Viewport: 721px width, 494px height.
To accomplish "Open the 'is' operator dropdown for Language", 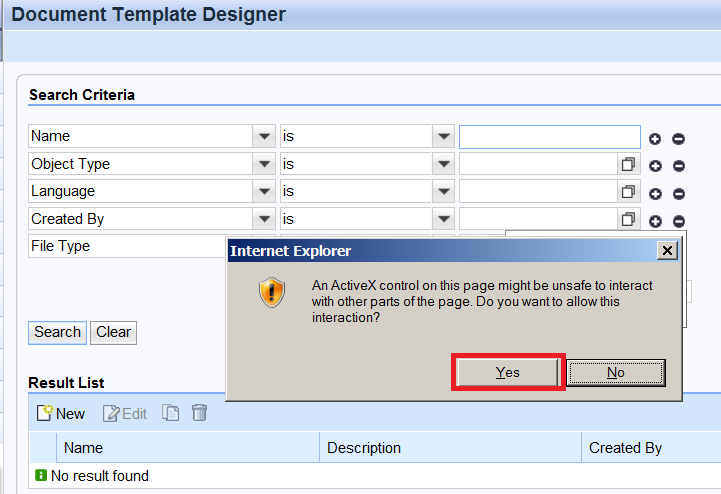I will click(x=443, y=191).
